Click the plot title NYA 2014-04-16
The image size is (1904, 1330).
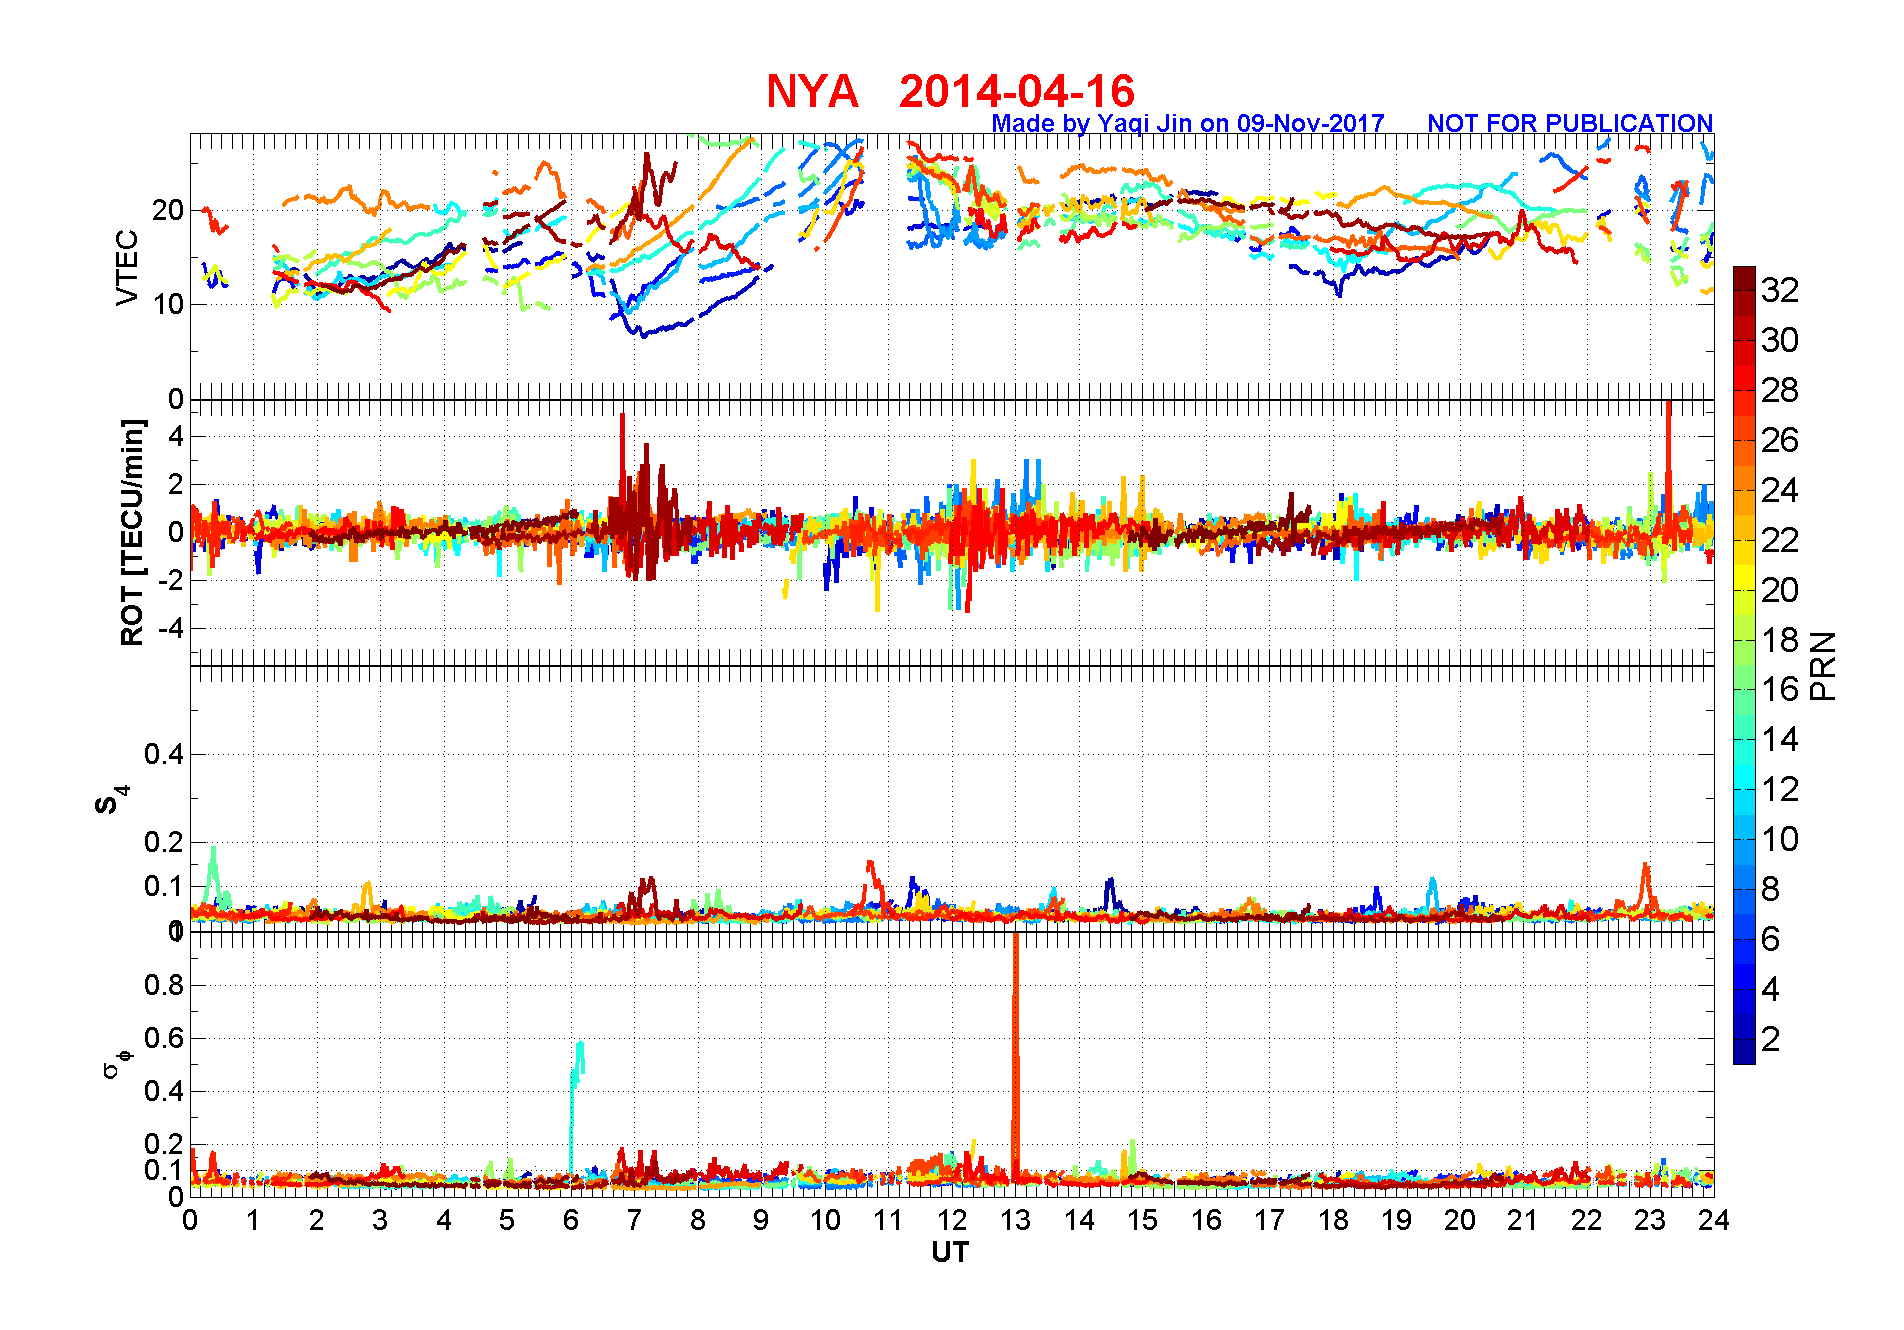pyautogui.click(x=951, y=92)
